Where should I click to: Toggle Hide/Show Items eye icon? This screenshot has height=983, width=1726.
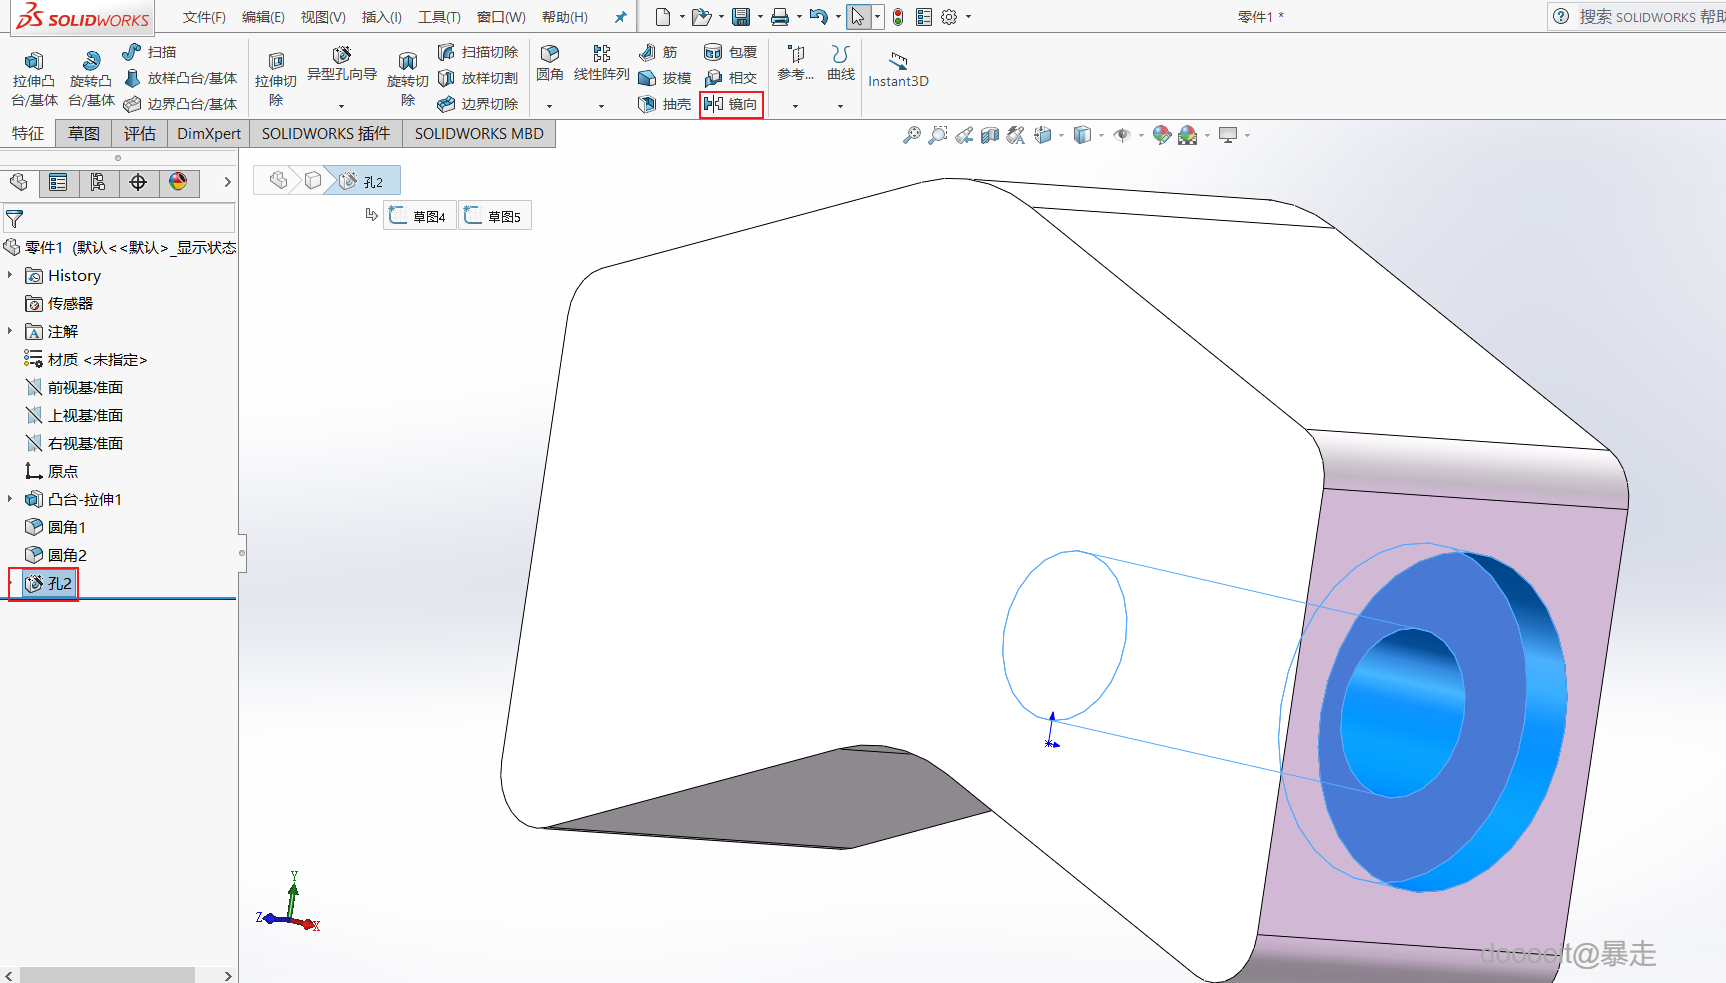point(1122,135)
